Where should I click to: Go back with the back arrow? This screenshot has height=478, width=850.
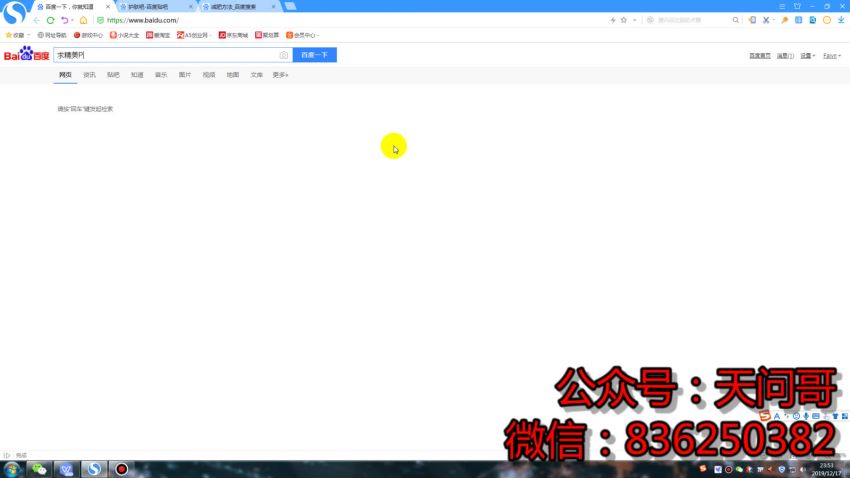[36, 21]
